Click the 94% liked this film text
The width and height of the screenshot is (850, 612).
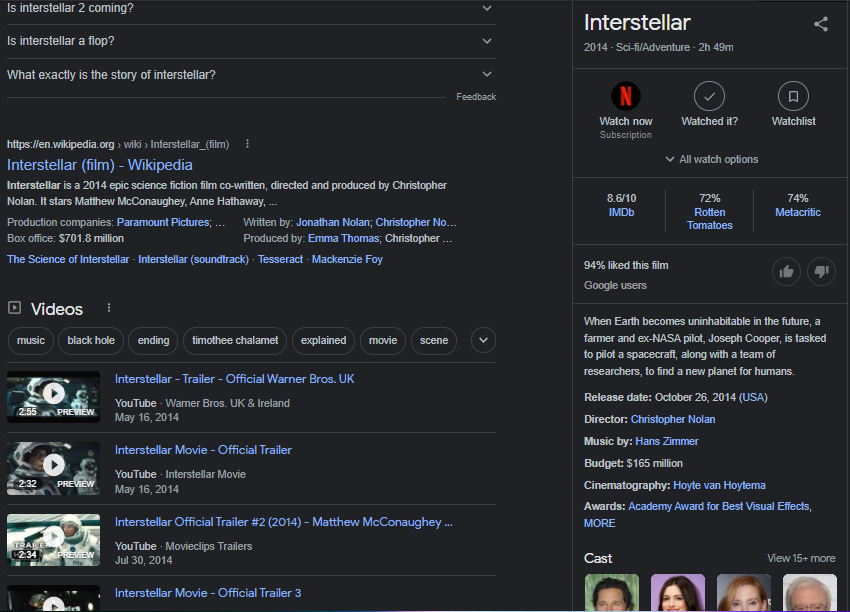click(626, 266)
